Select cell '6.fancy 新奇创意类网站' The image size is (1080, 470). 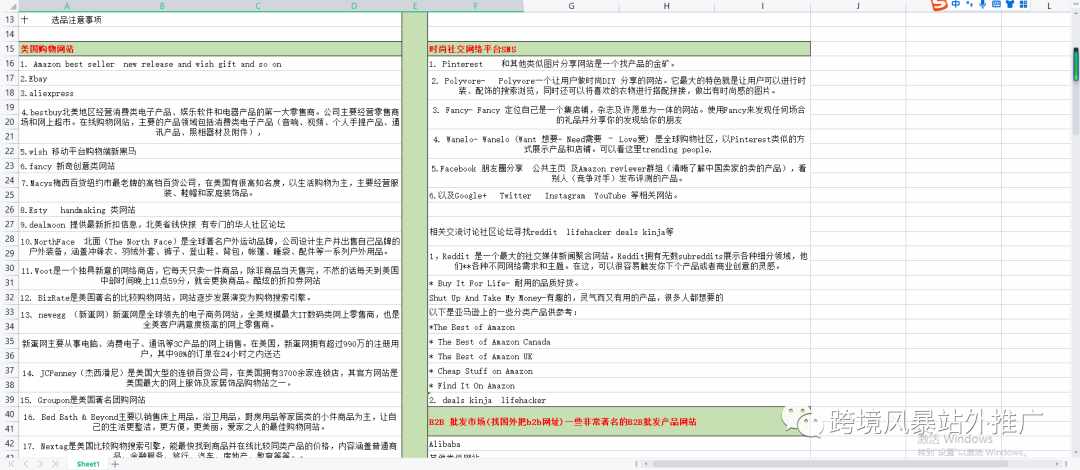pos(210,166)
